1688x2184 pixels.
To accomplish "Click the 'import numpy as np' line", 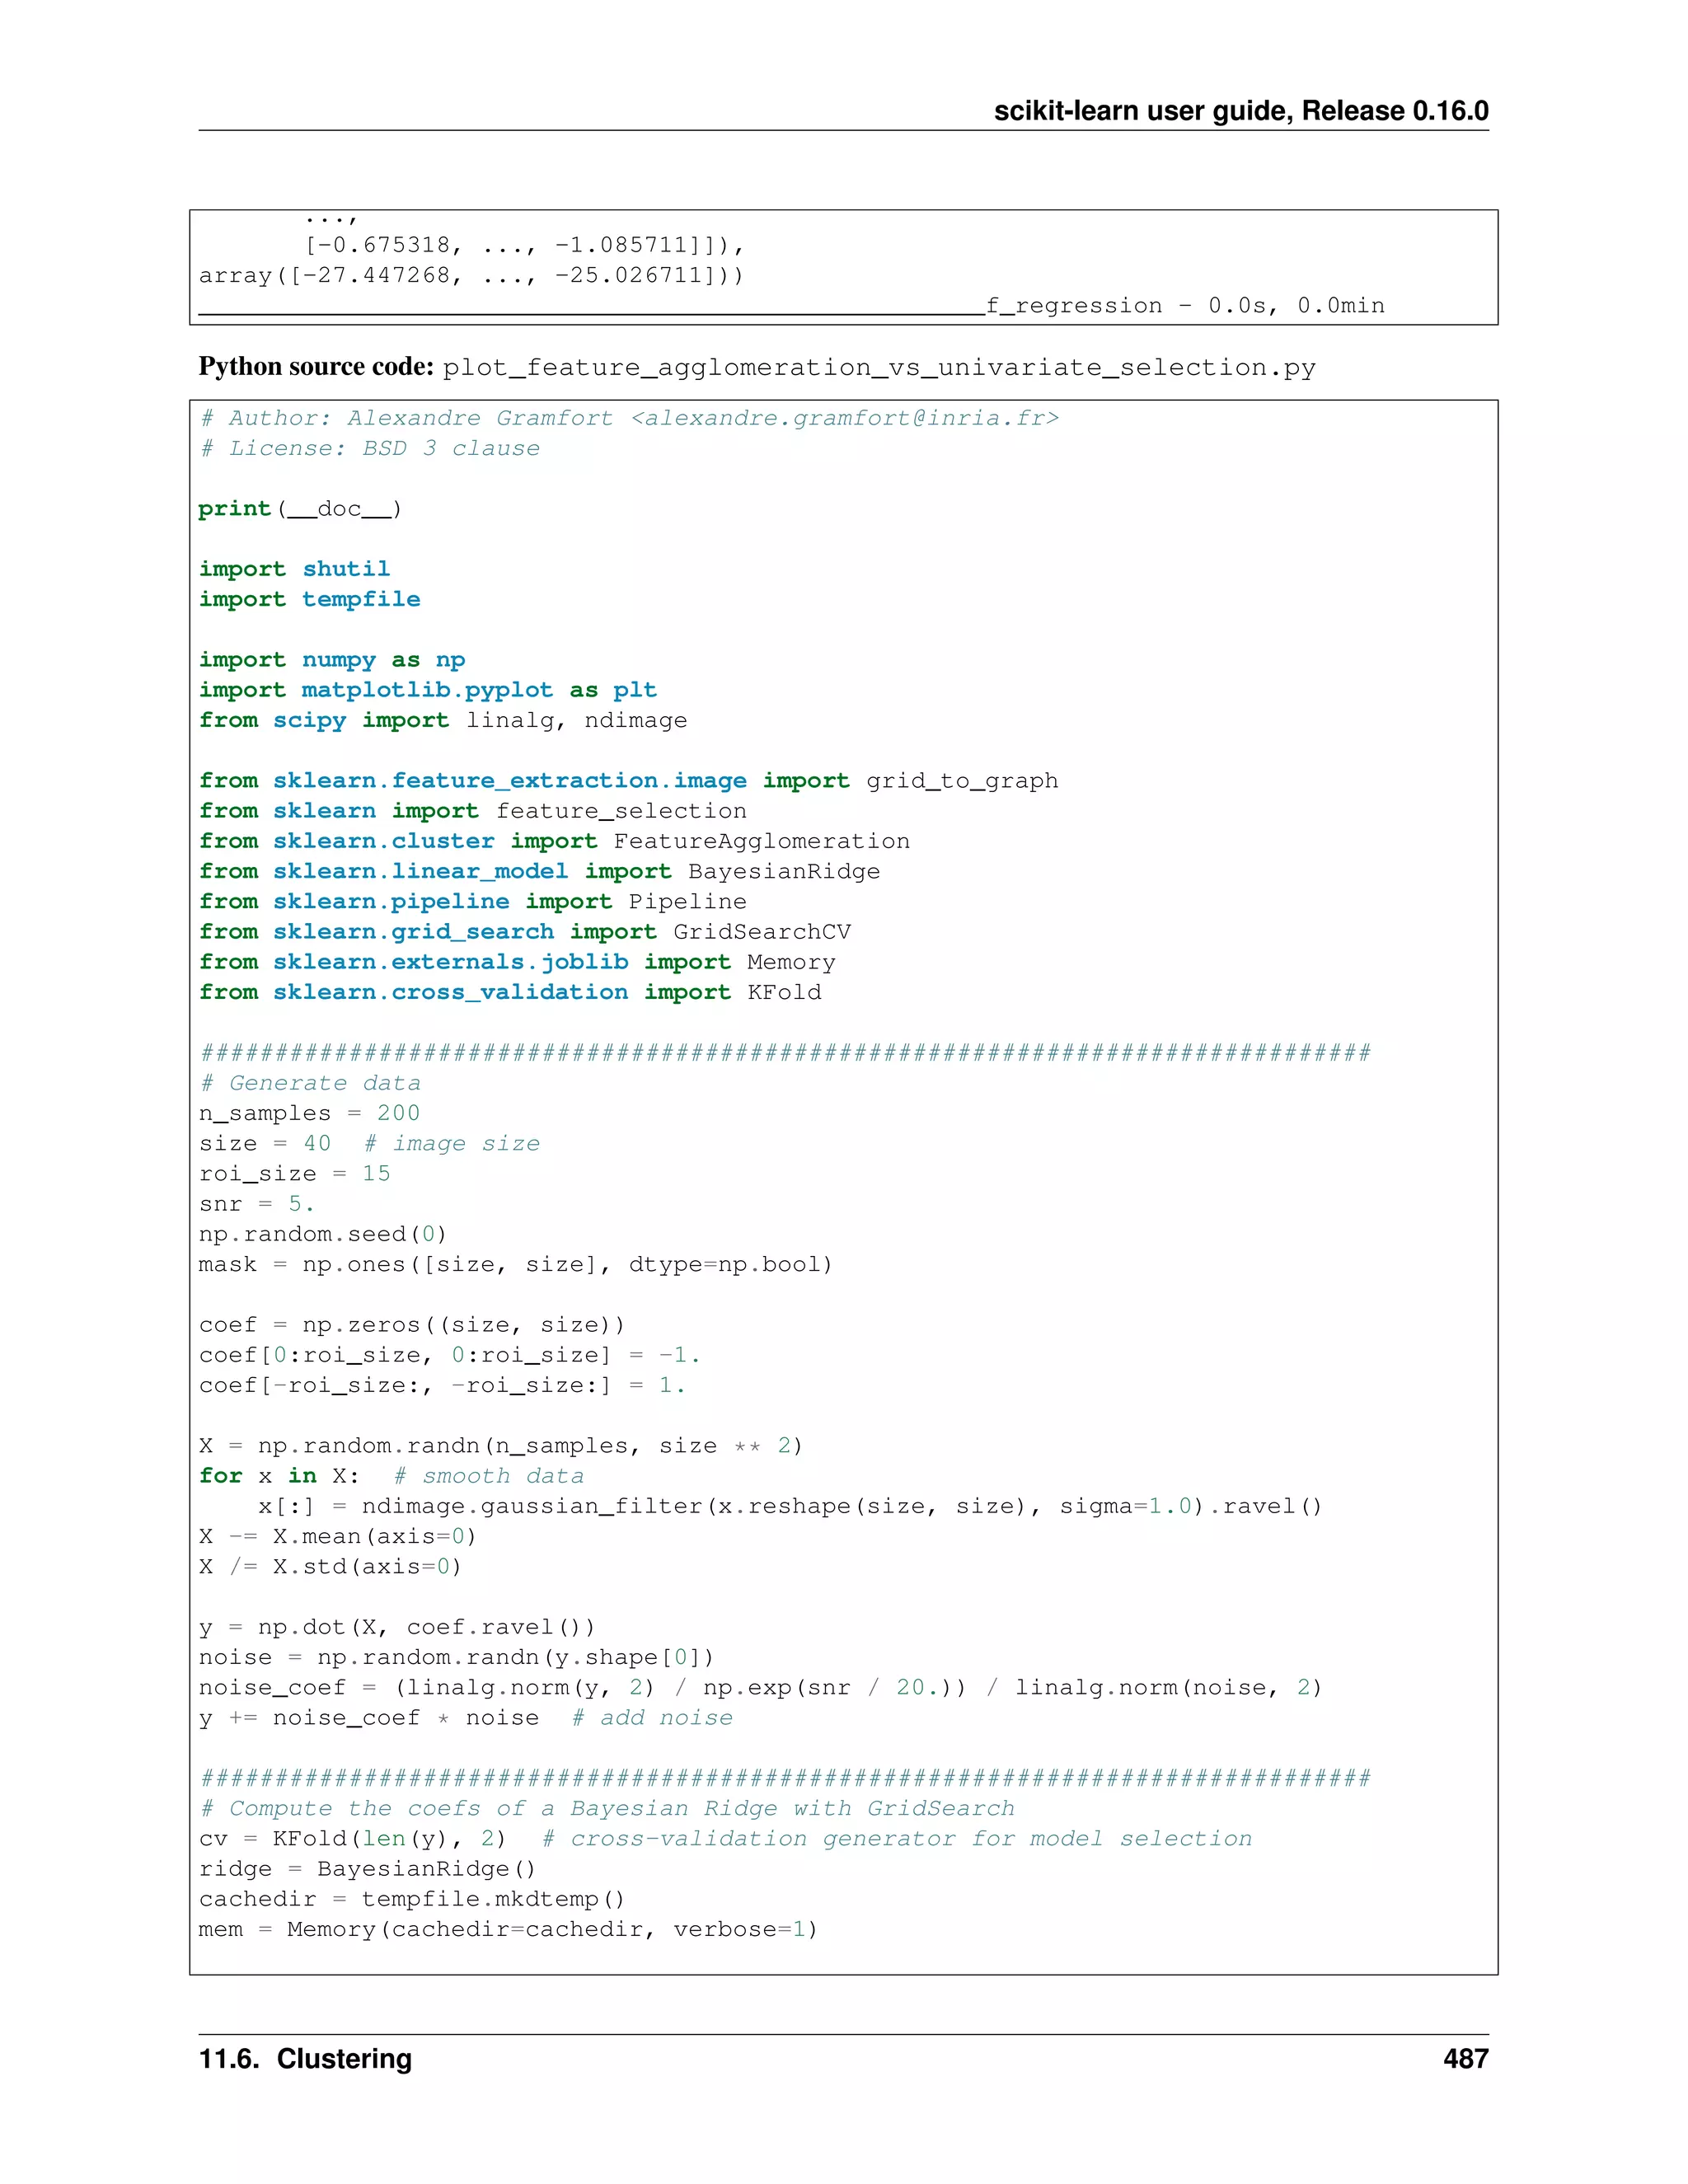I will tap(332, 660).
